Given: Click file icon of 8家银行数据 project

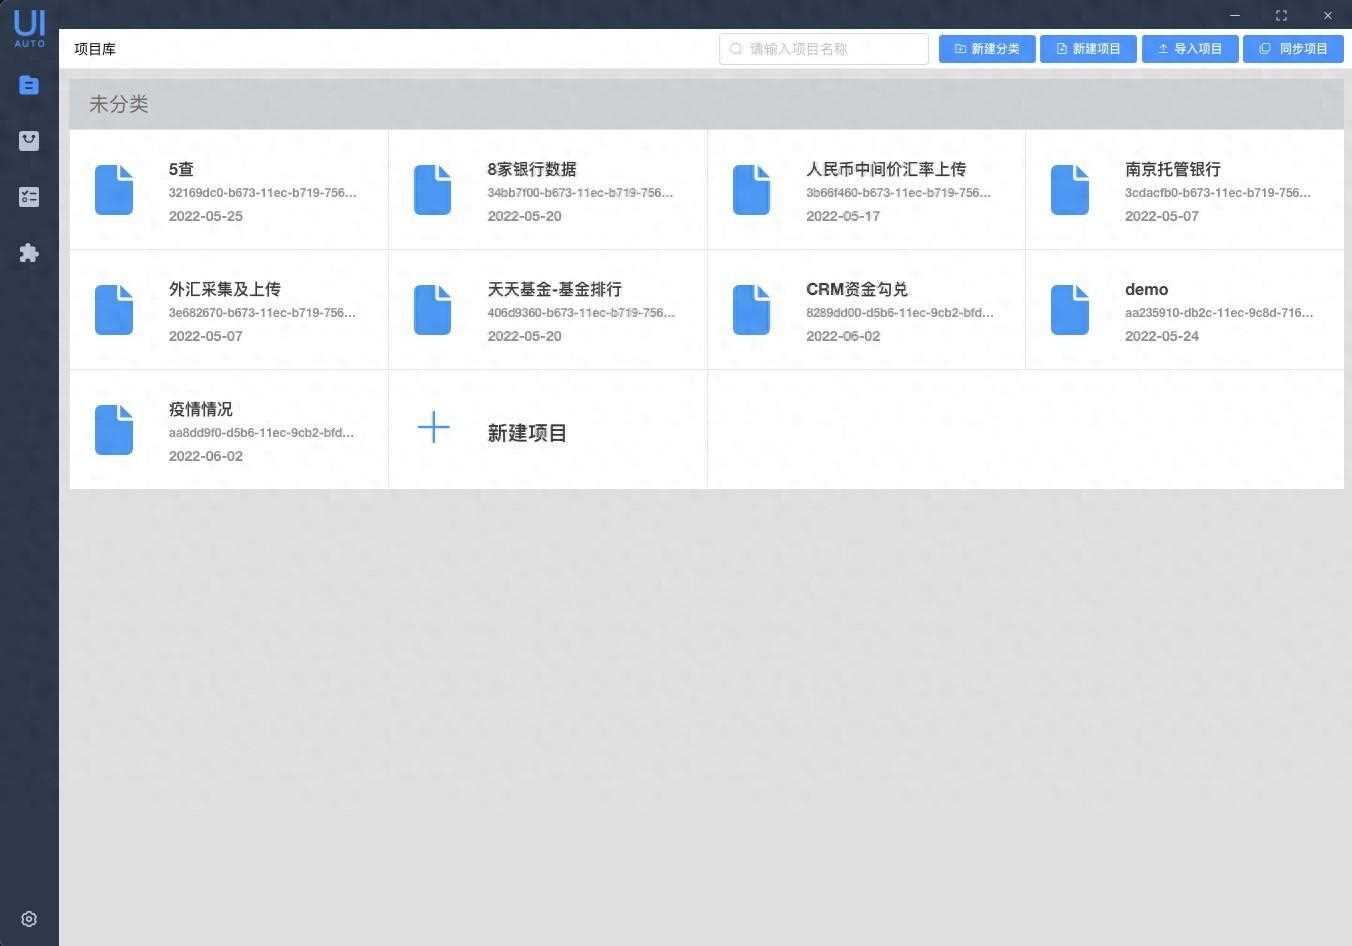Looking at the screenshot, I should pos(432,190).
